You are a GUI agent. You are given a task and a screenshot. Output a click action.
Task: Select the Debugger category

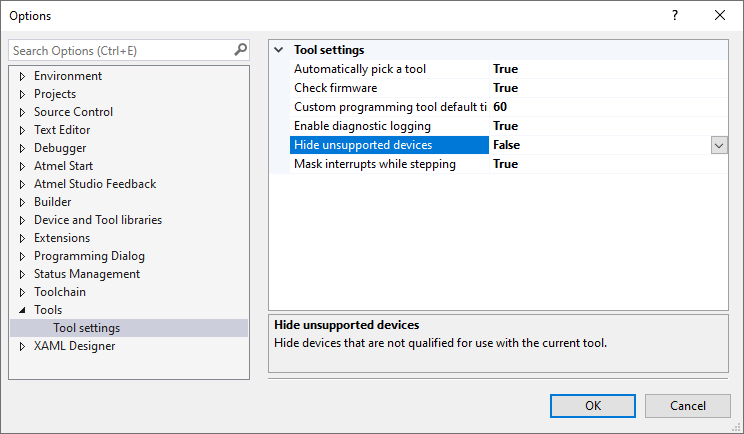60,148
